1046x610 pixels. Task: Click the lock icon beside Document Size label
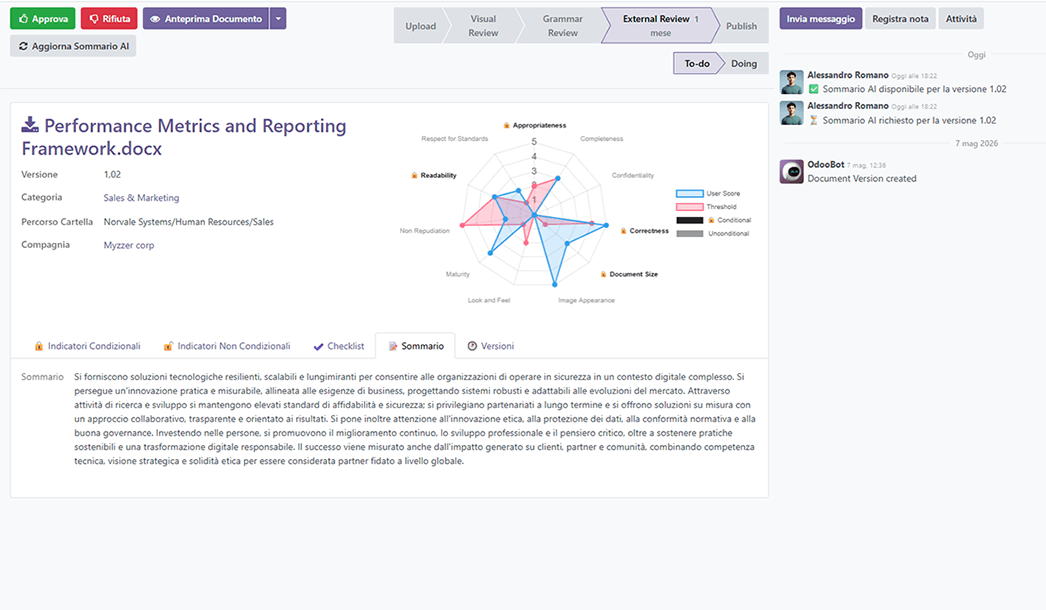[x=603, y=274]
